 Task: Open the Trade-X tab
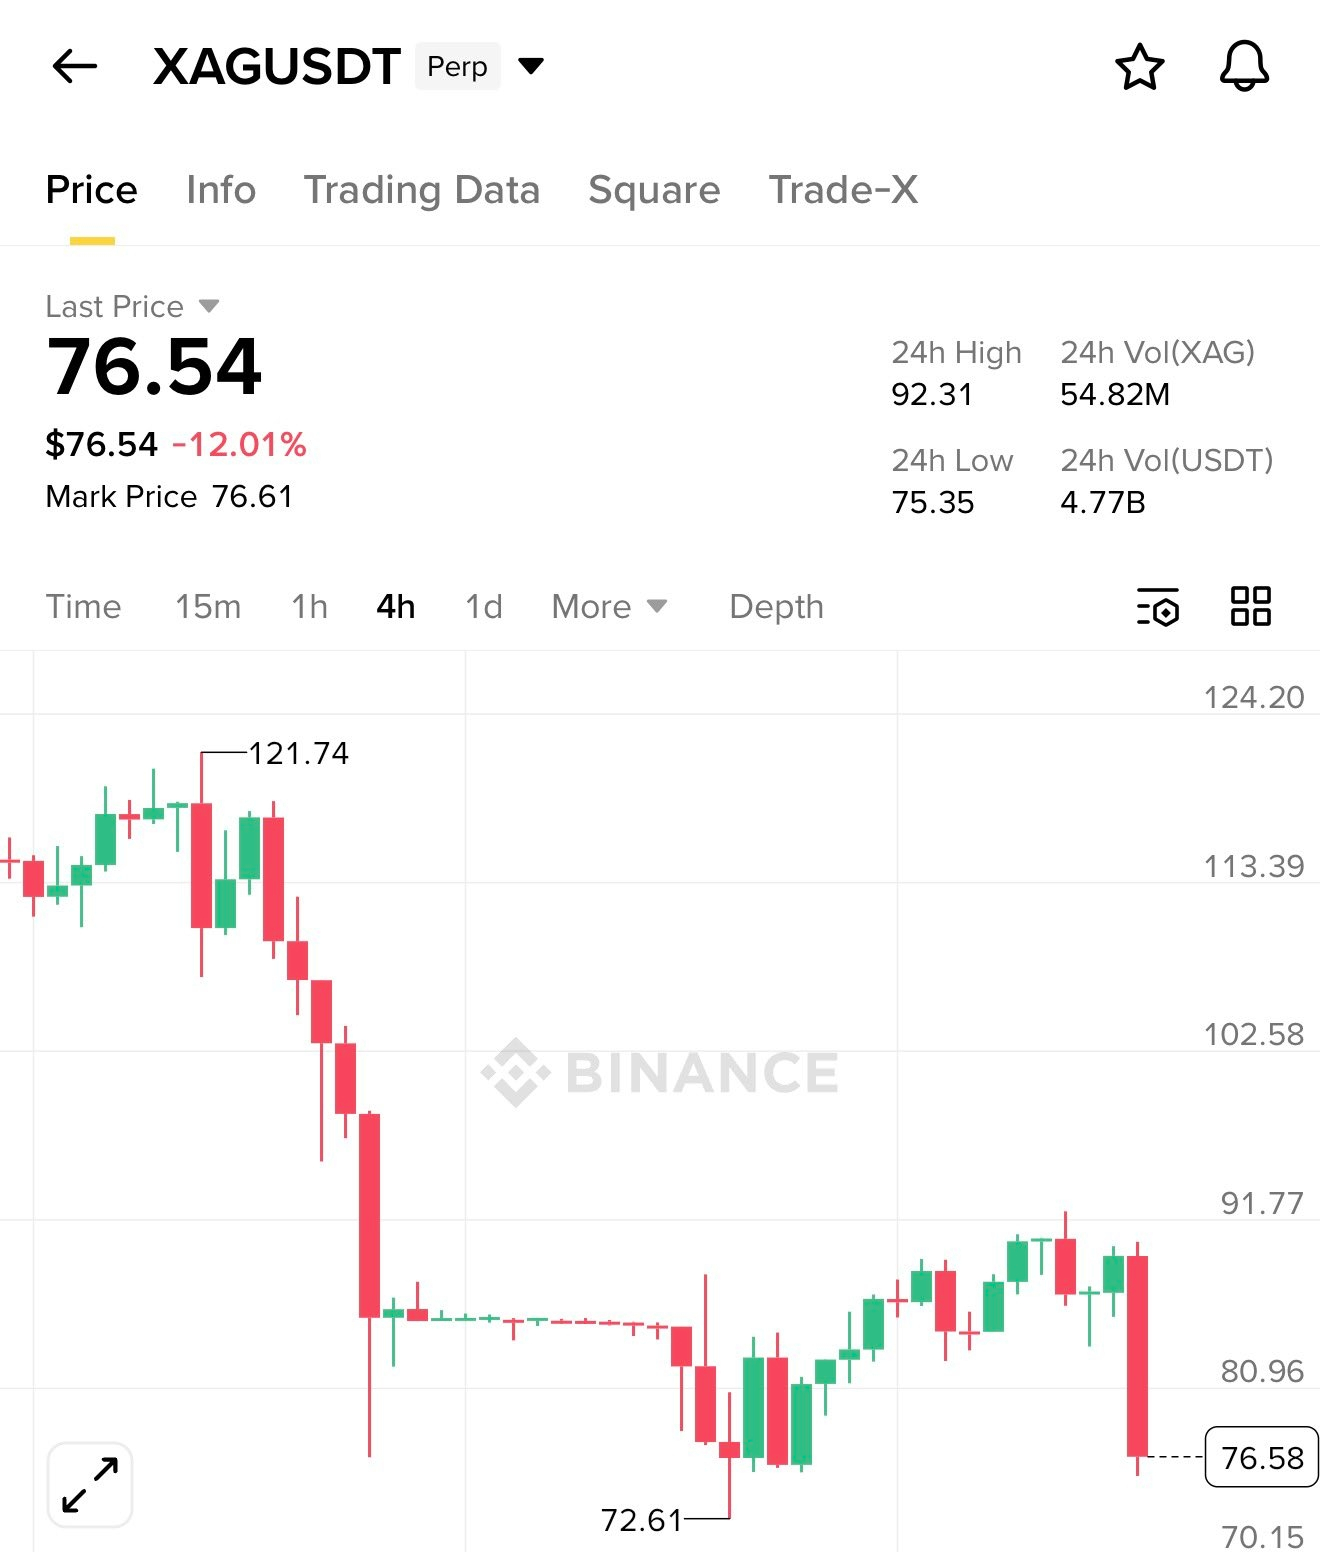pyautogui.click(x=843, y=190)
